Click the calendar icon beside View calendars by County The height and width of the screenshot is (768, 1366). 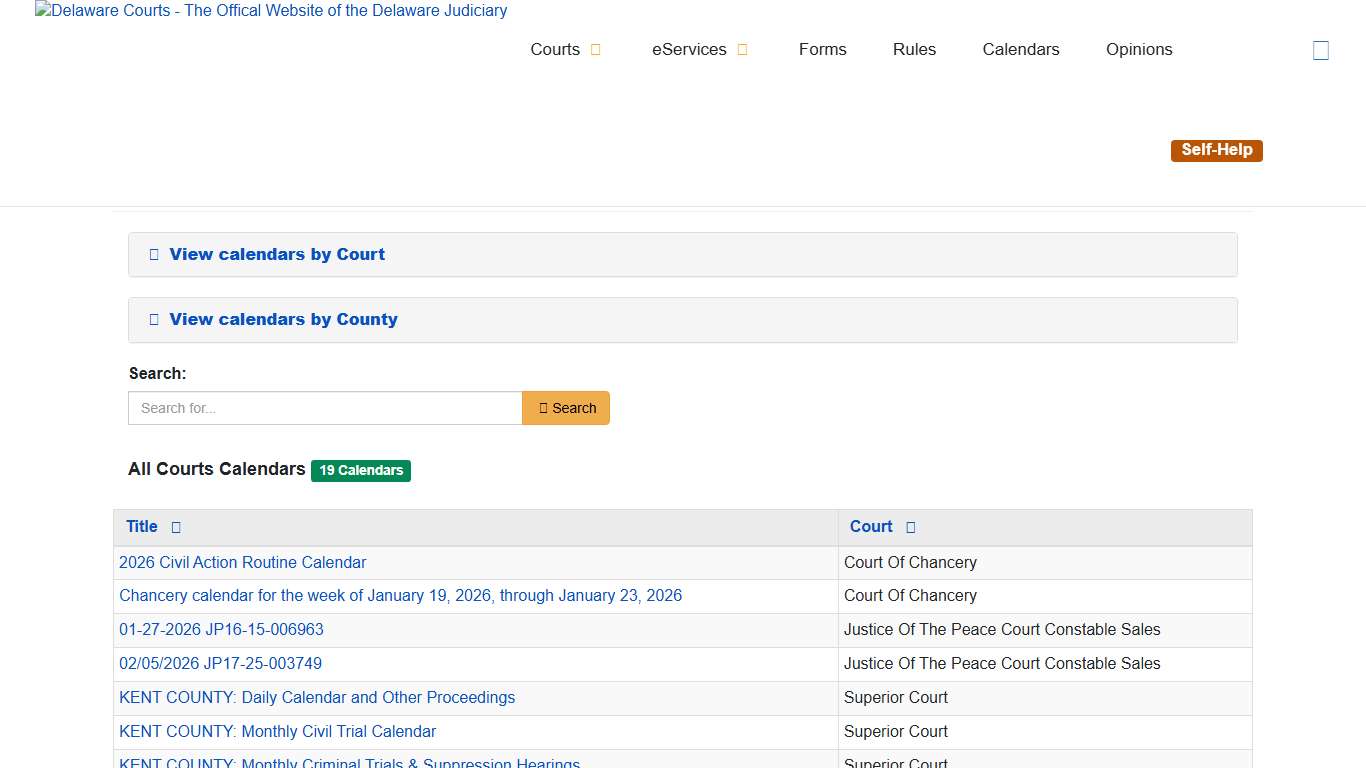coord(153,319)
